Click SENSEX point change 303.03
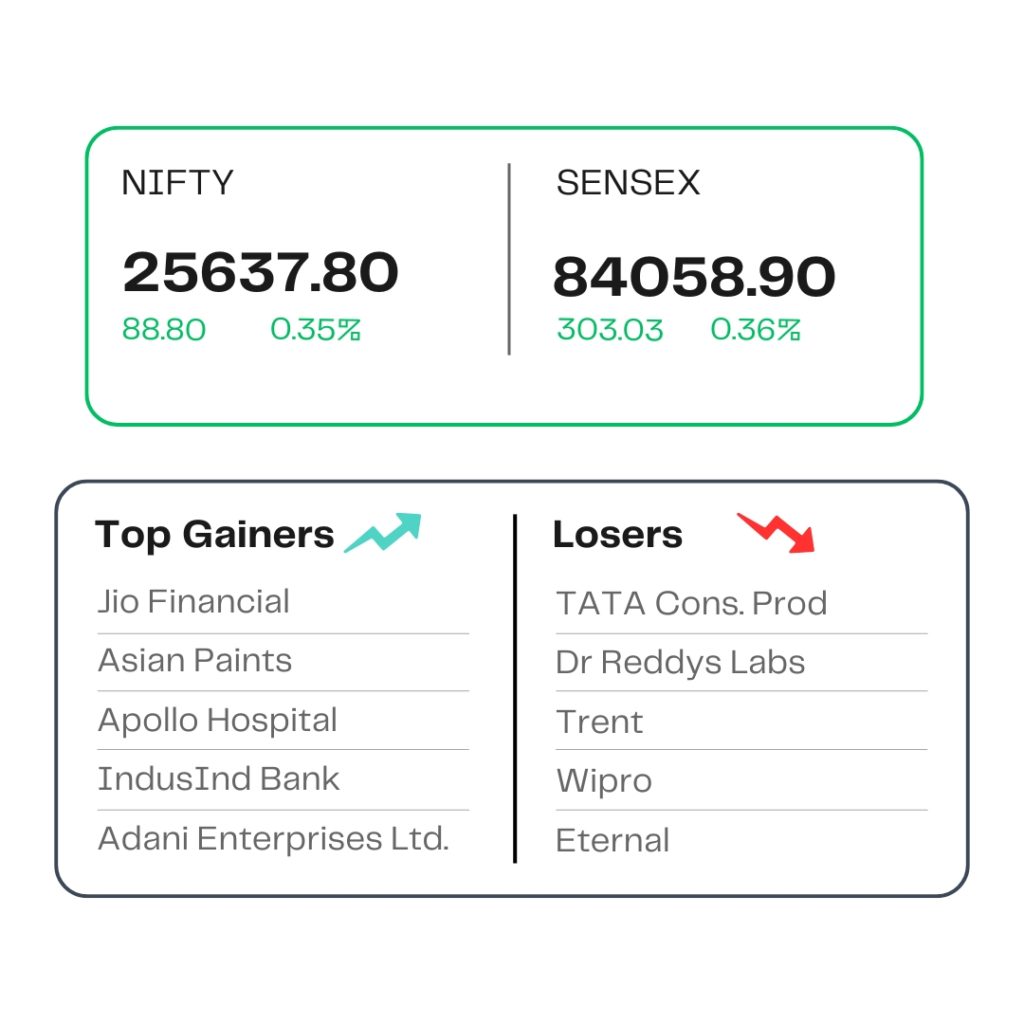 pyautogui.click(x=610, y=329)
